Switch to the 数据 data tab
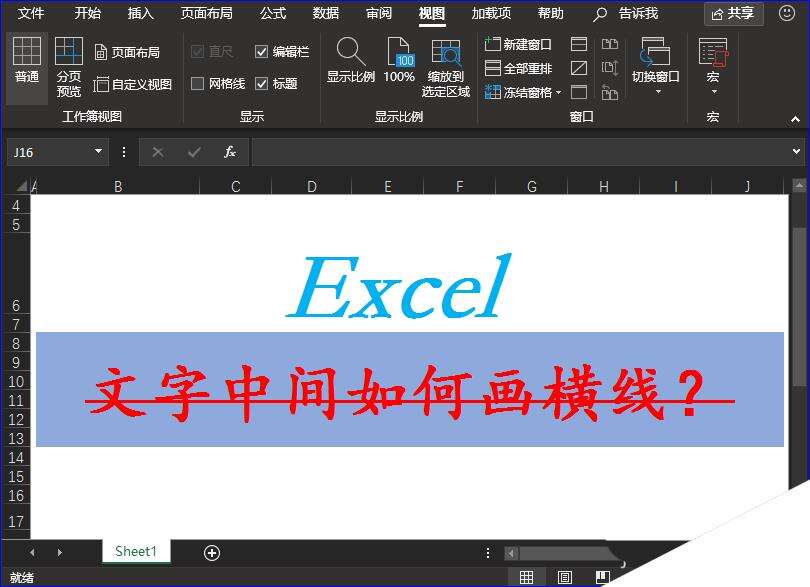This screenshot has width=810, height=587. [326, 13]
